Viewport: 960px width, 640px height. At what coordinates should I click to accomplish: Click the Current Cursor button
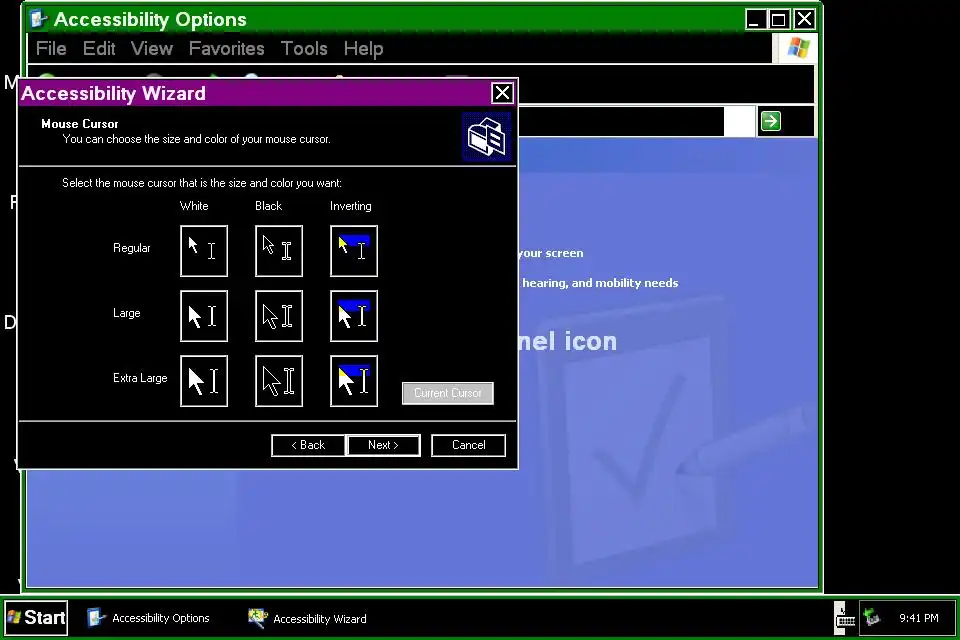(x=448, y=393)
